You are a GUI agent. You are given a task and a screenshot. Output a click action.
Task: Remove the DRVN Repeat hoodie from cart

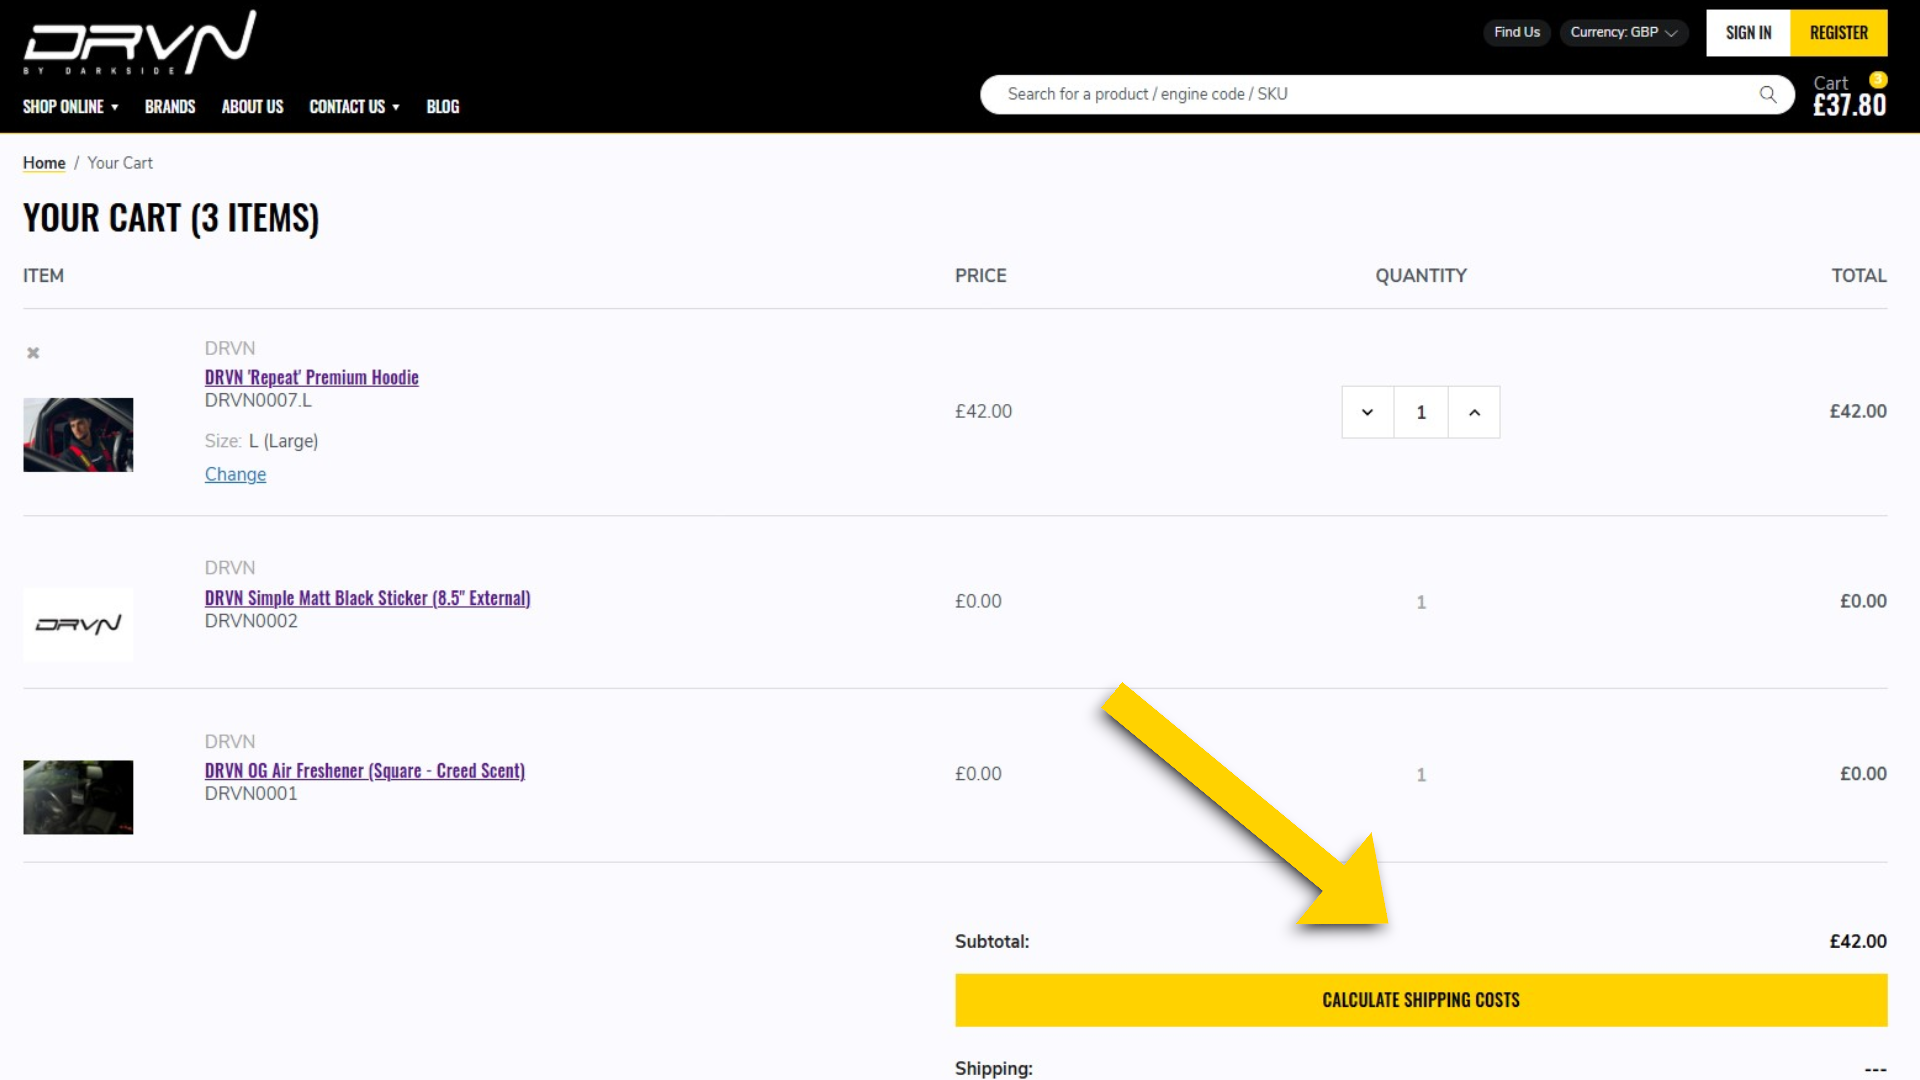(33, 353)
